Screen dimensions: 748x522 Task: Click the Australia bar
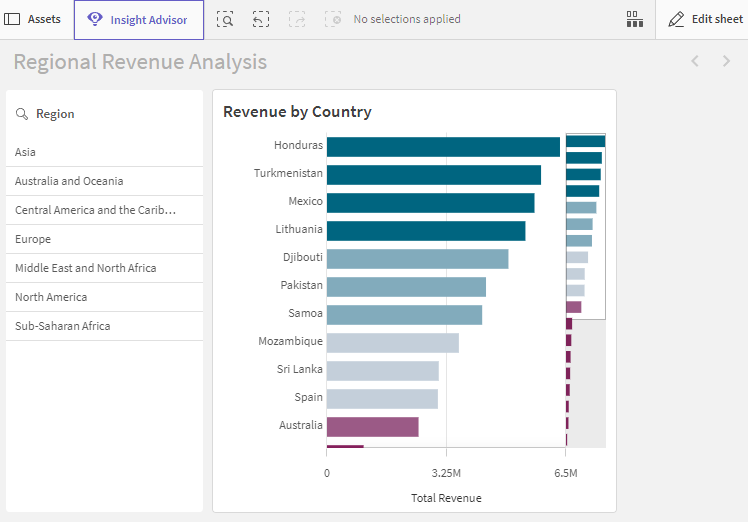373,427
